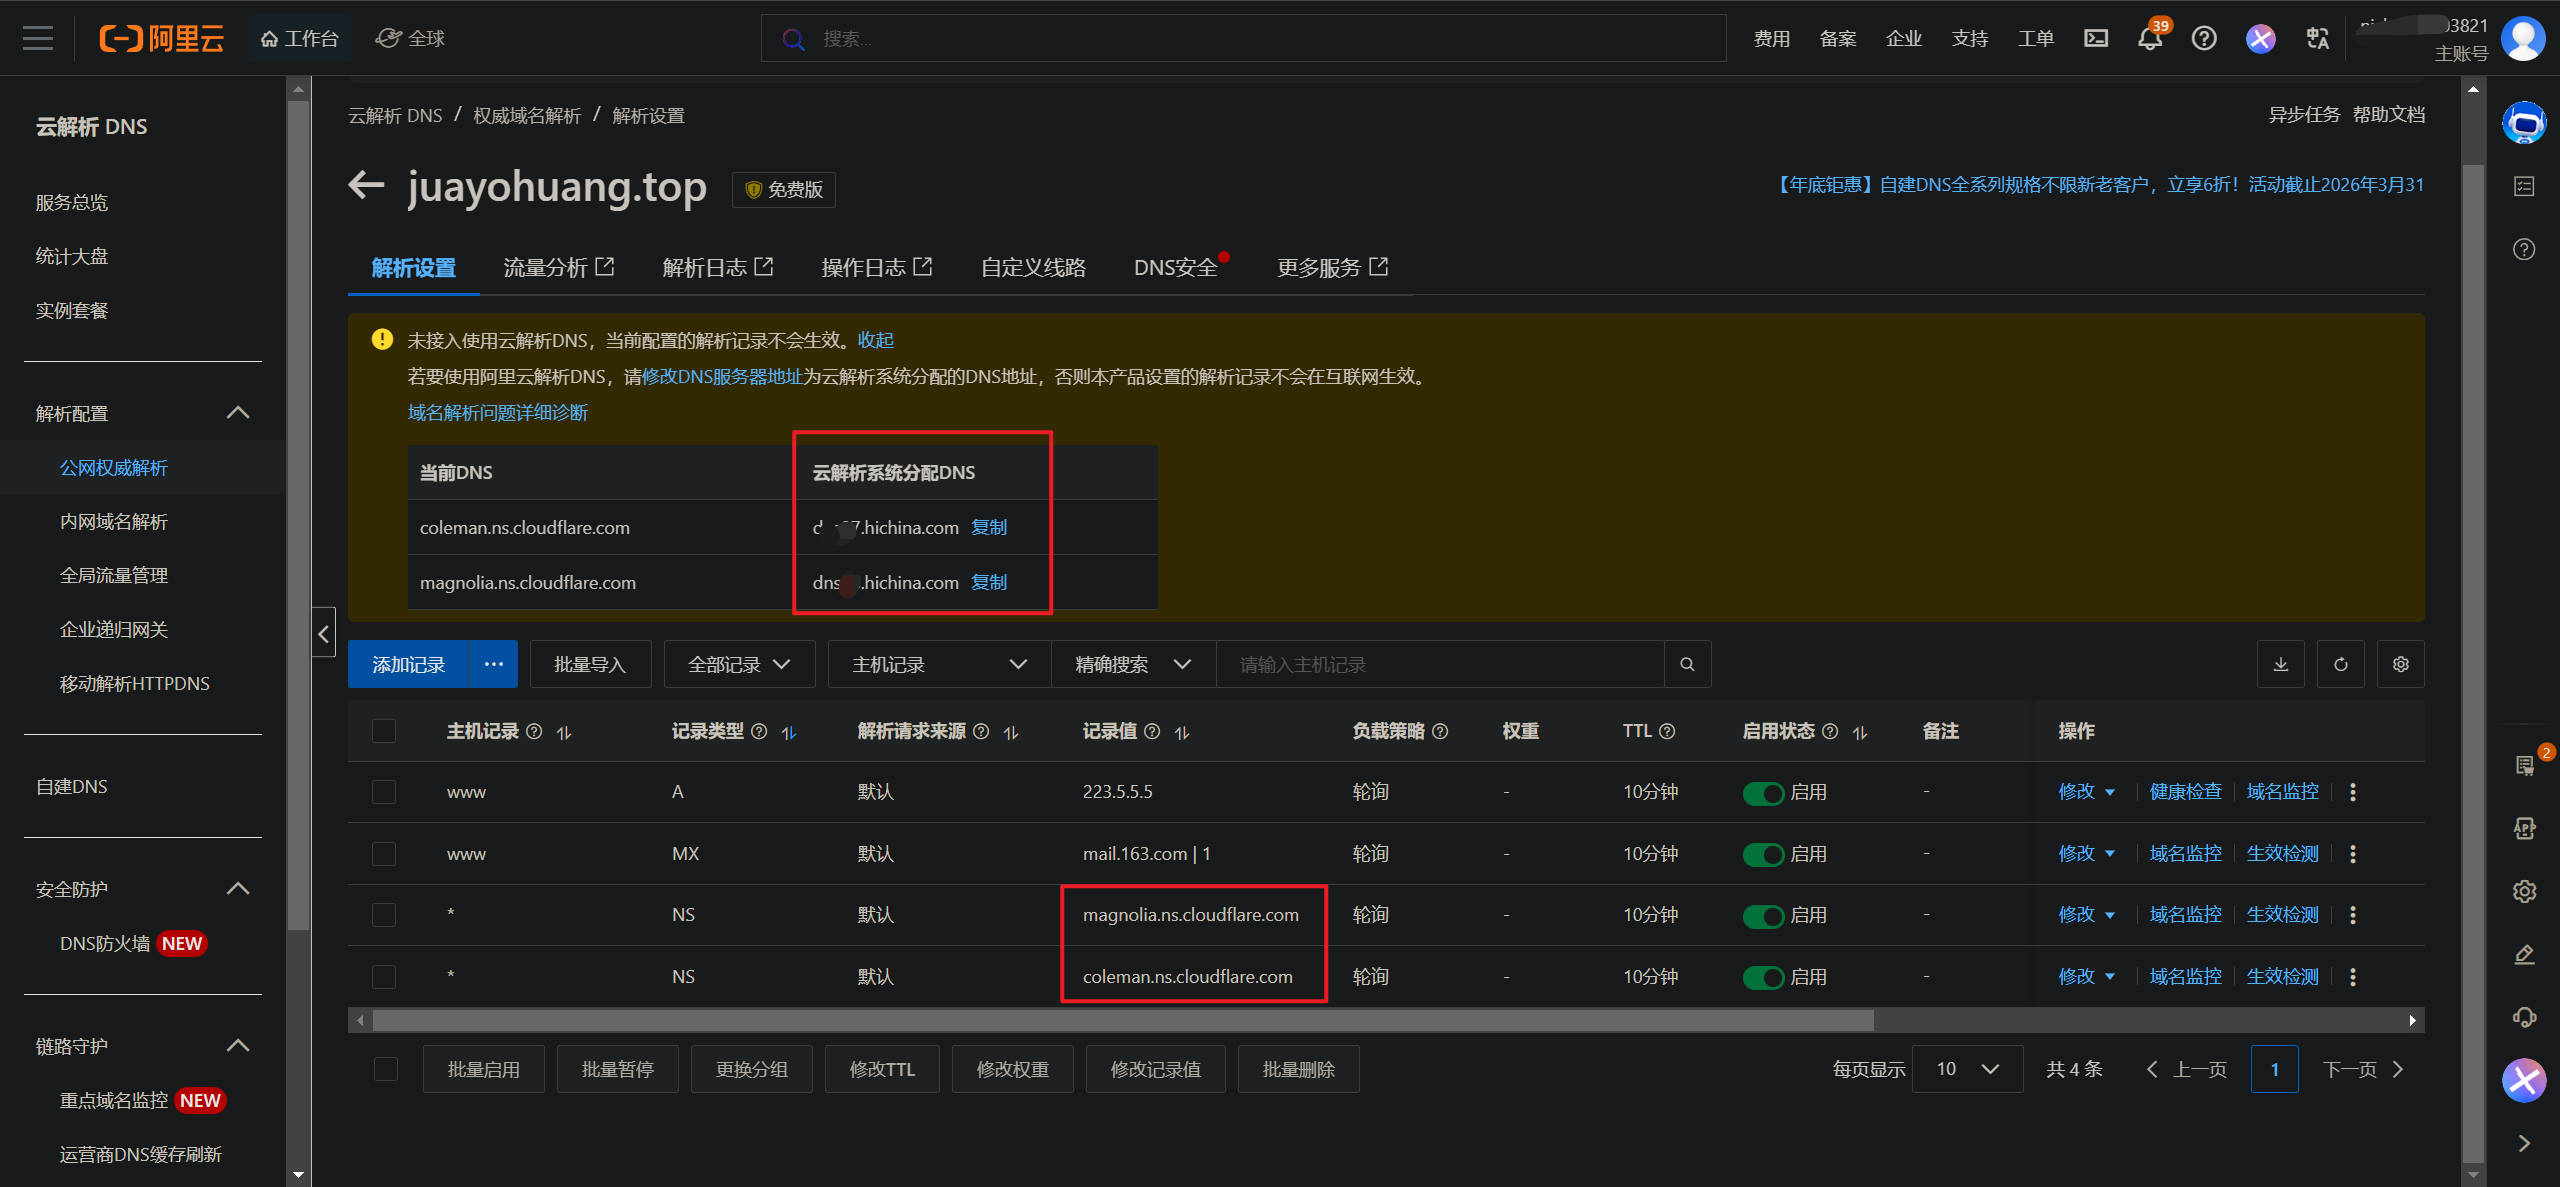This screenshot has height=1187, width=2560.
Task: Switch to the DNS安全 tab
Action: pyautogui.click(x=1177, y=266)
